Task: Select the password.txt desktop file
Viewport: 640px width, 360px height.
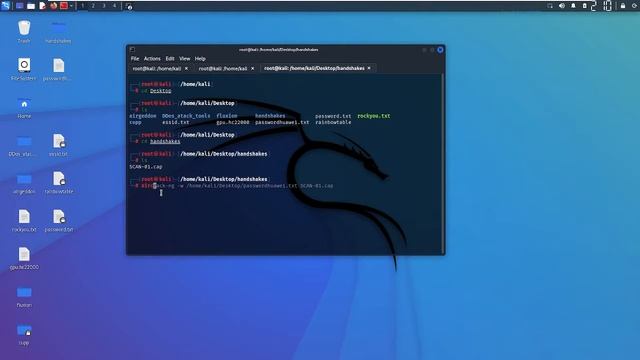Action: tap(58, 221)
